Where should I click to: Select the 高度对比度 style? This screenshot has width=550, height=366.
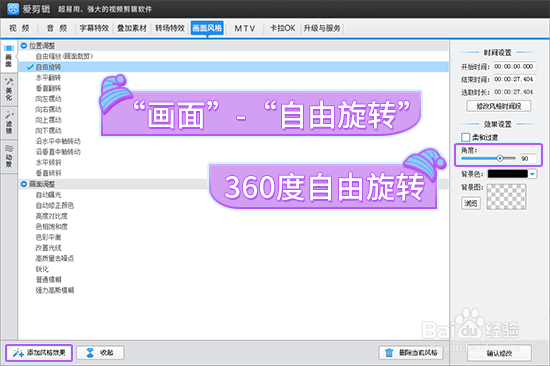52,216
